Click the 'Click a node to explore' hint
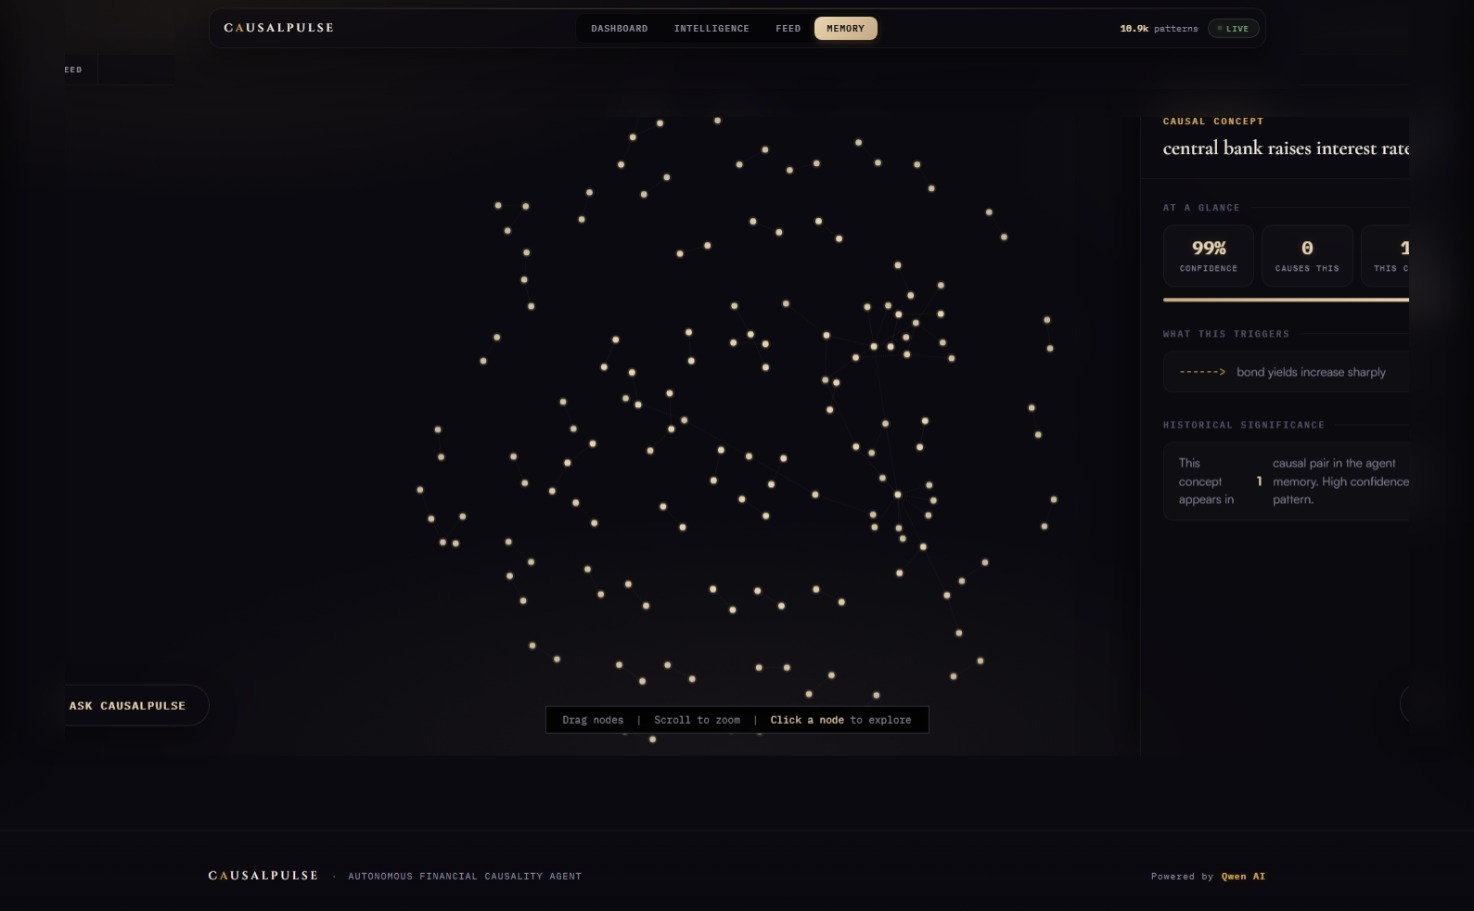 (x=840, y=720)
